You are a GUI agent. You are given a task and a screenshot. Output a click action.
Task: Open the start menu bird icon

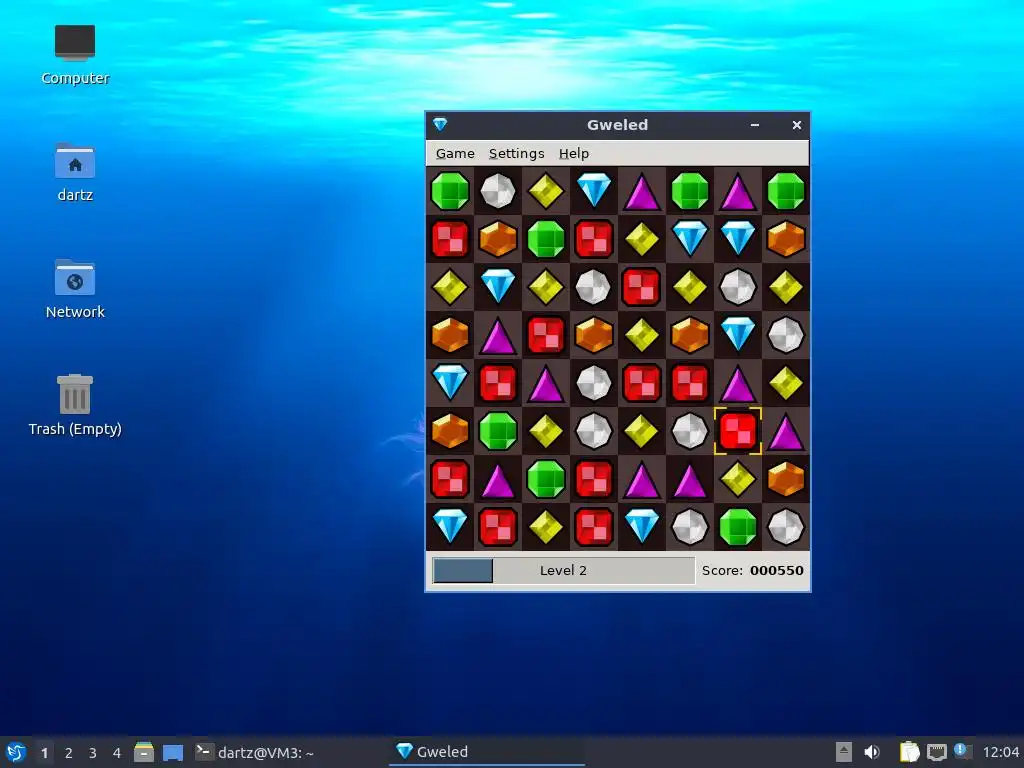[16, 752]
